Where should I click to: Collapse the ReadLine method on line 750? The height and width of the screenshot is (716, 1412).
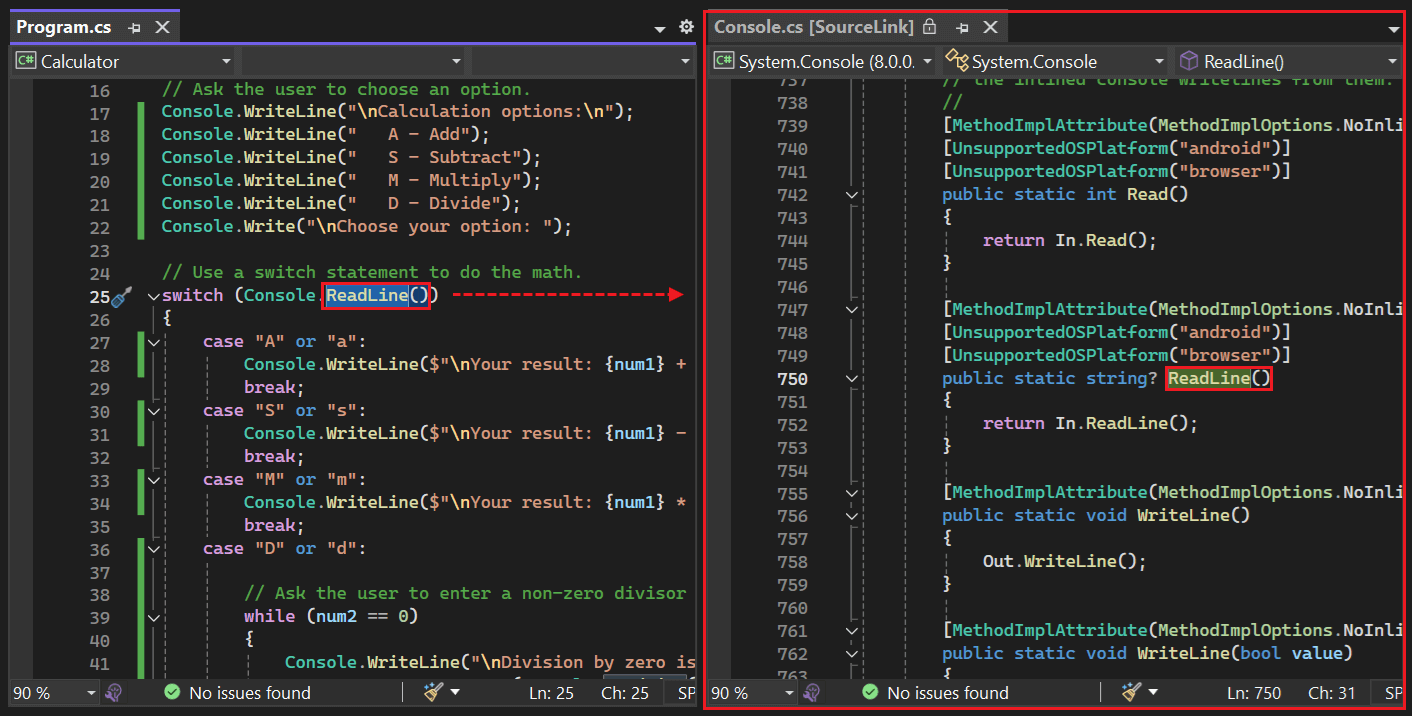pyautogui.click(x=851, y=379)
